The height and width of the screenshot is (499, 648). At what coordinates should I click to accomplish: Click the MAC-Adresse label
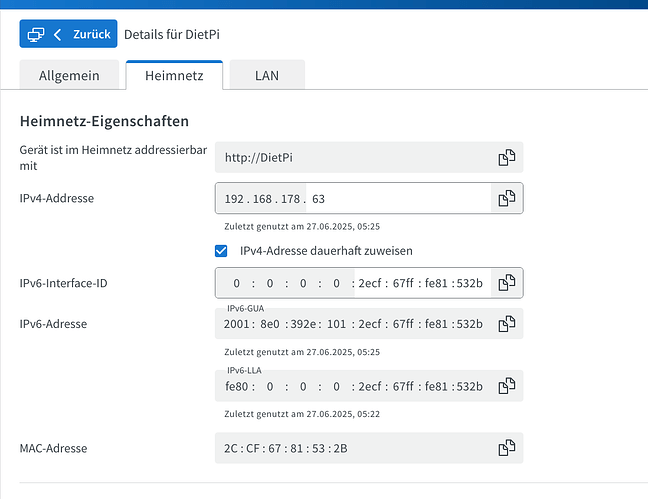point(53,448)
